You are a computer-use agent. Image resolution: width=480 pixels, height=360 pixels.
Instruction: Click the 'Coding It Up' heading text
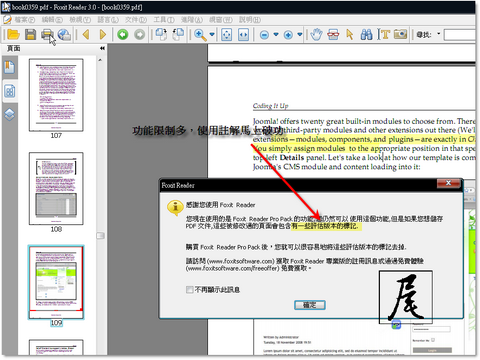(270, 106)
